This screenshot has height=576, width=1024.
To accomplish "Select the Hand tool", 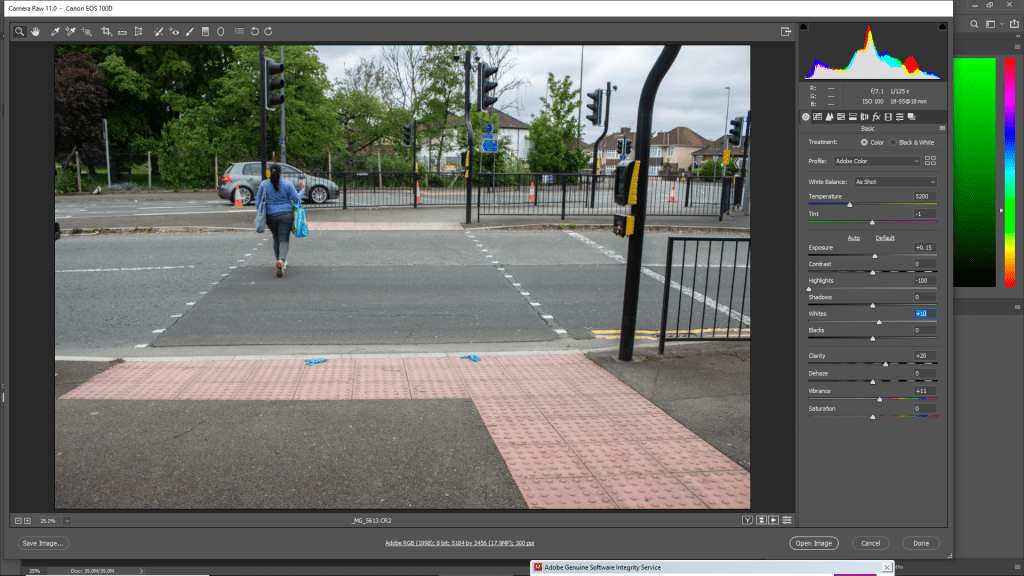I will tap(35, 31).
